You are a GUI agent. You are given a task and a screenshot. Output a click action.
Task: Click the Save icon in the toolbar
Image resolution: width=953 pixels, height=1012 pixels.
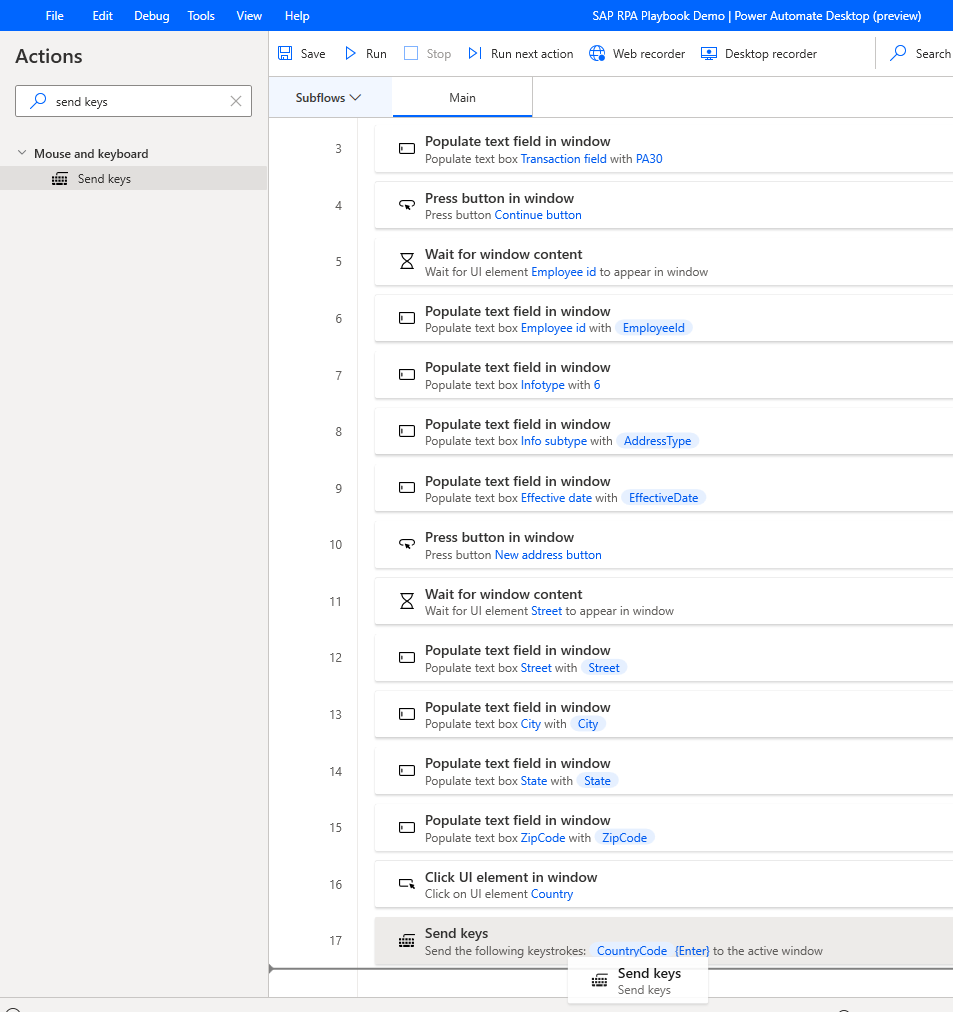[x=285, y=54]
